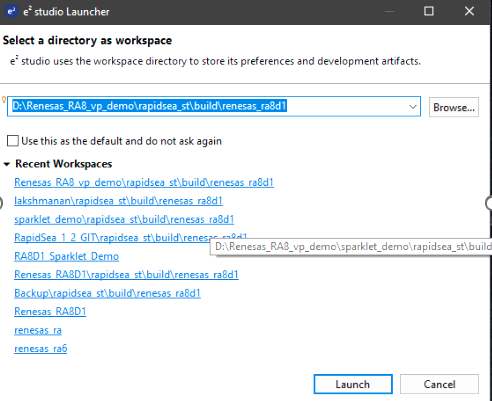Open the workspace path dropdown arrow
This screenshot has width=492, height=401.
click(x=413, y=107)
